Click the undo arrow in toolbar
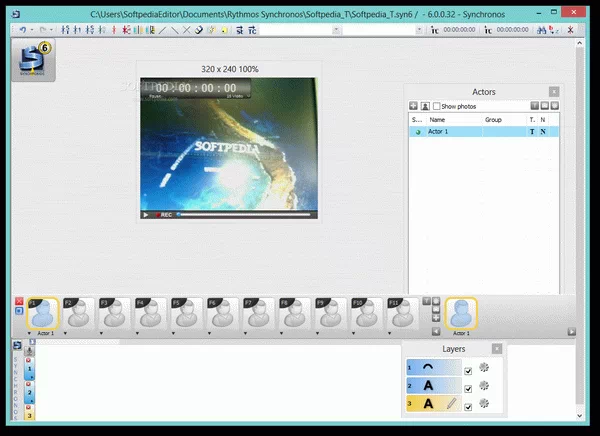 (x=22, y=30)
